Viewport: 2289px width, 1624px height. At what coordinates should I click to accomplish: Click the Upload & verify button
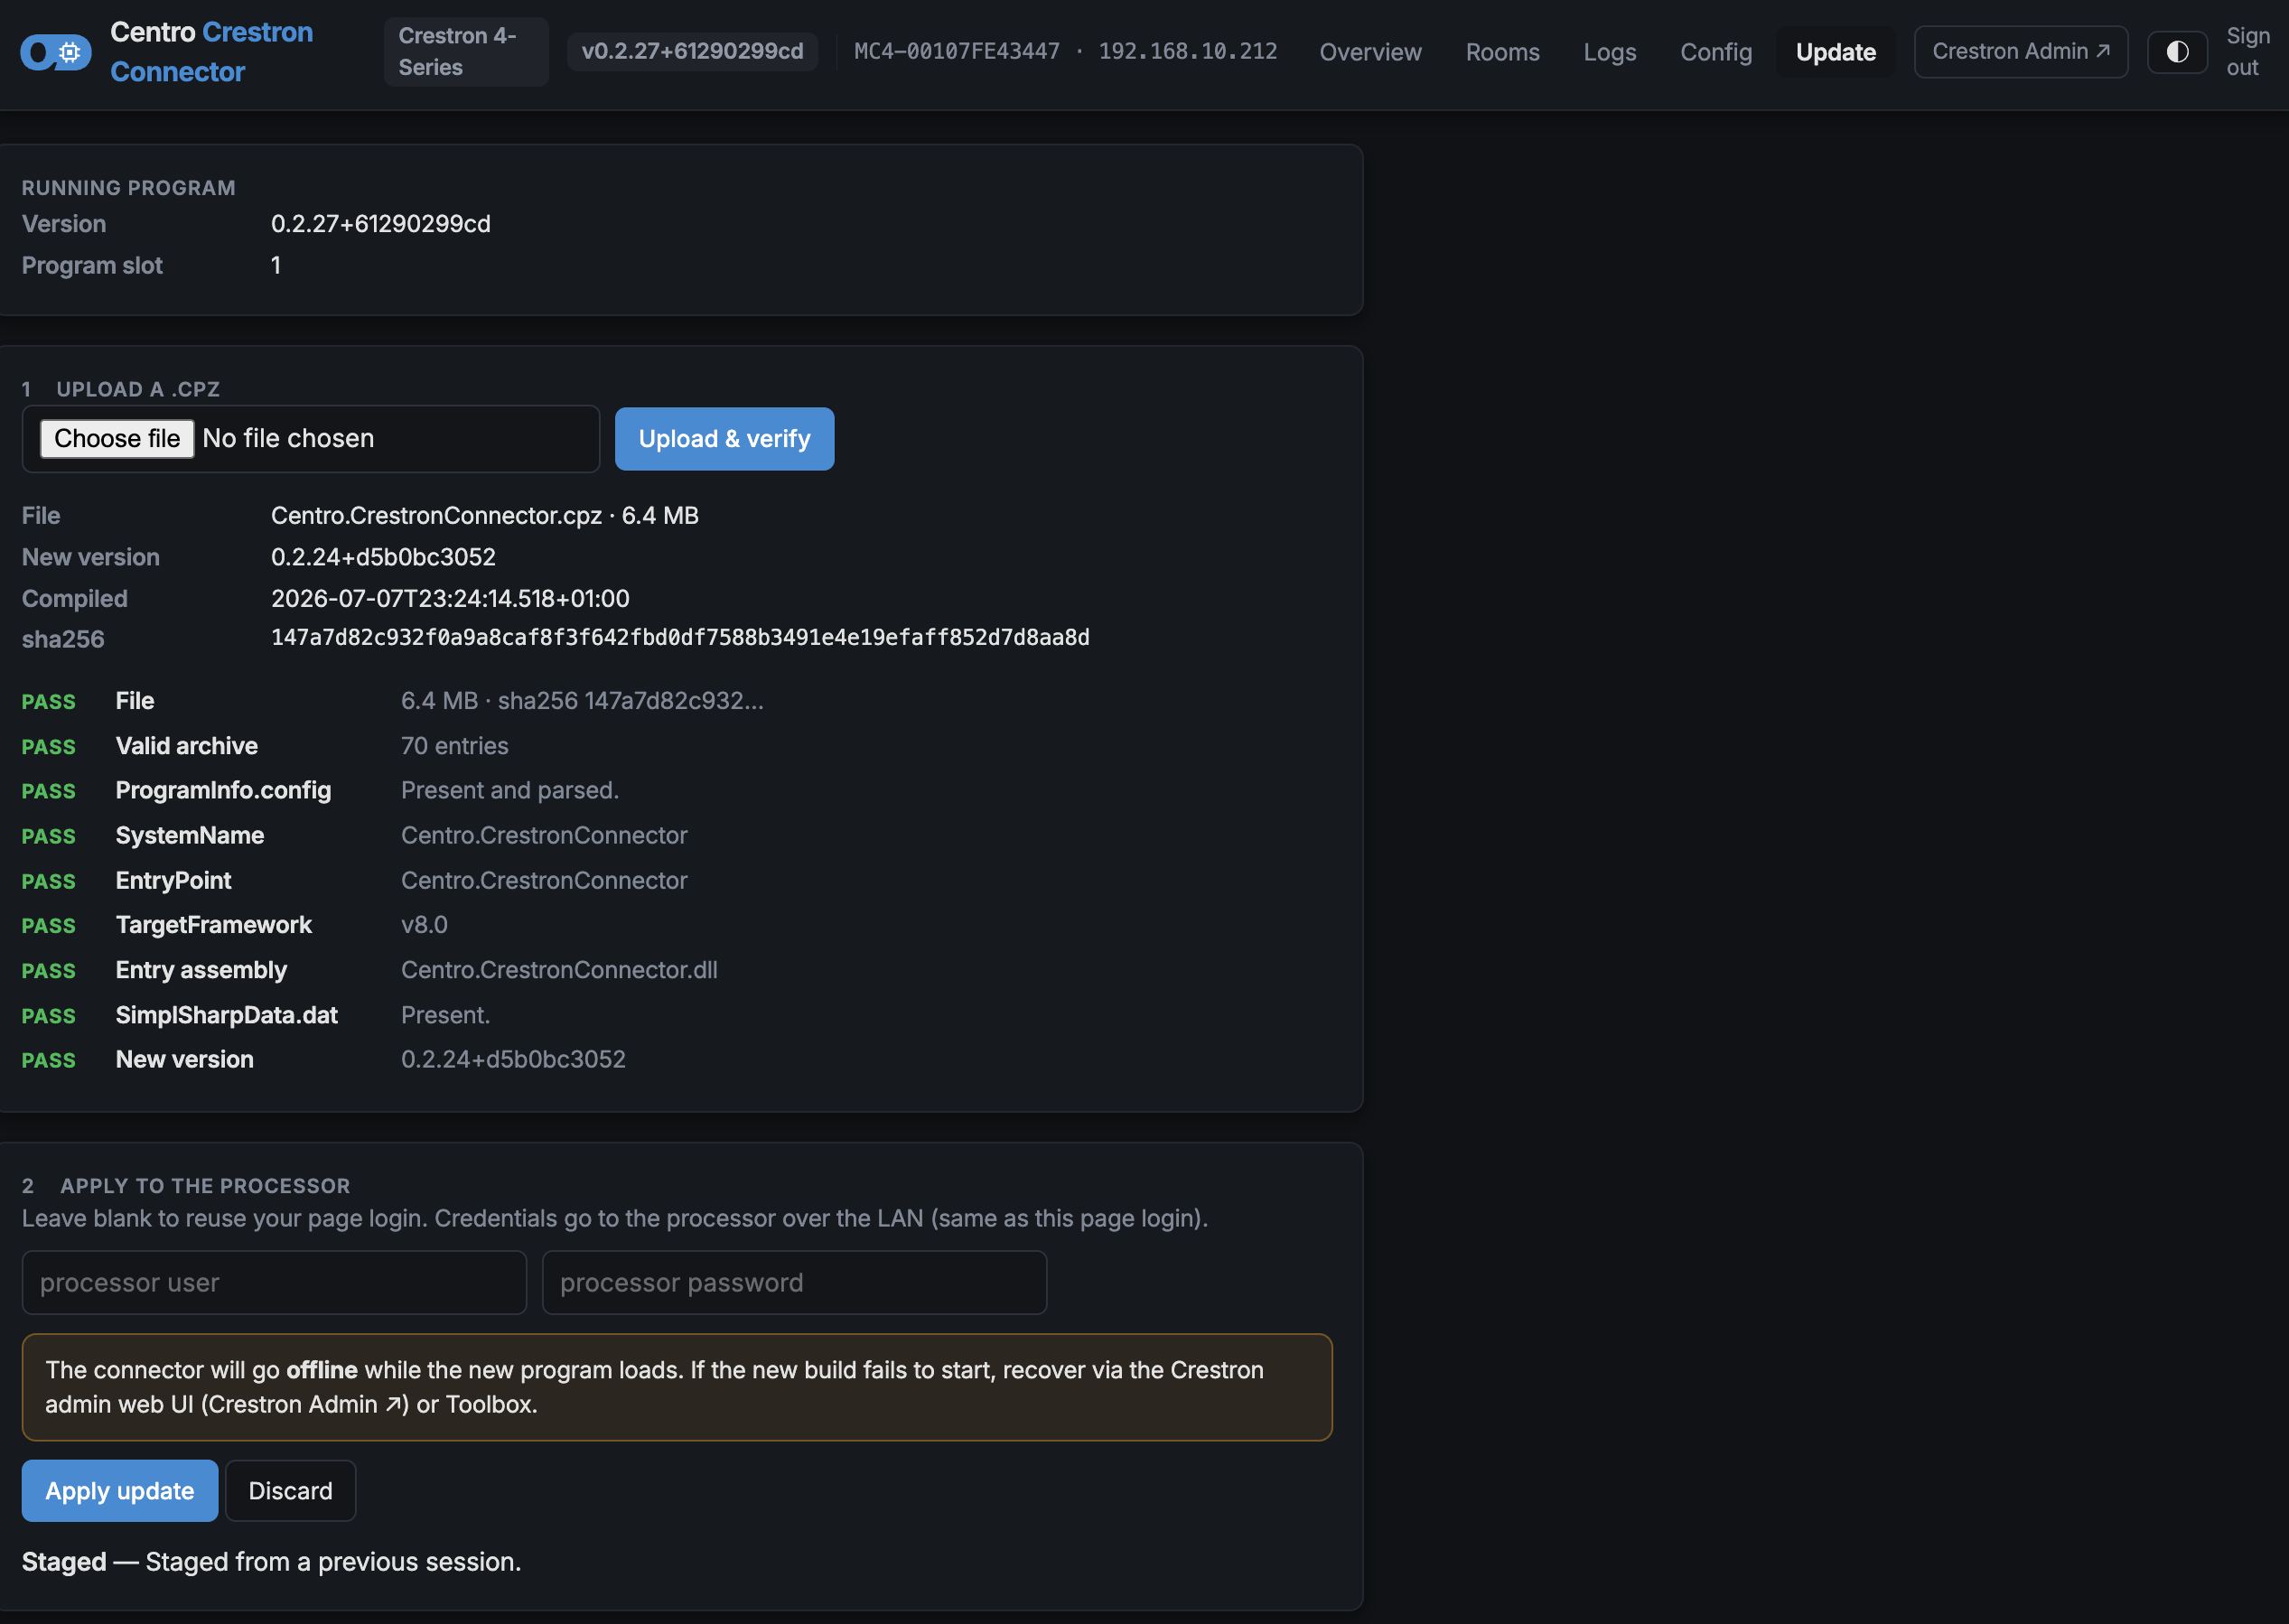(x=724, y=439)
